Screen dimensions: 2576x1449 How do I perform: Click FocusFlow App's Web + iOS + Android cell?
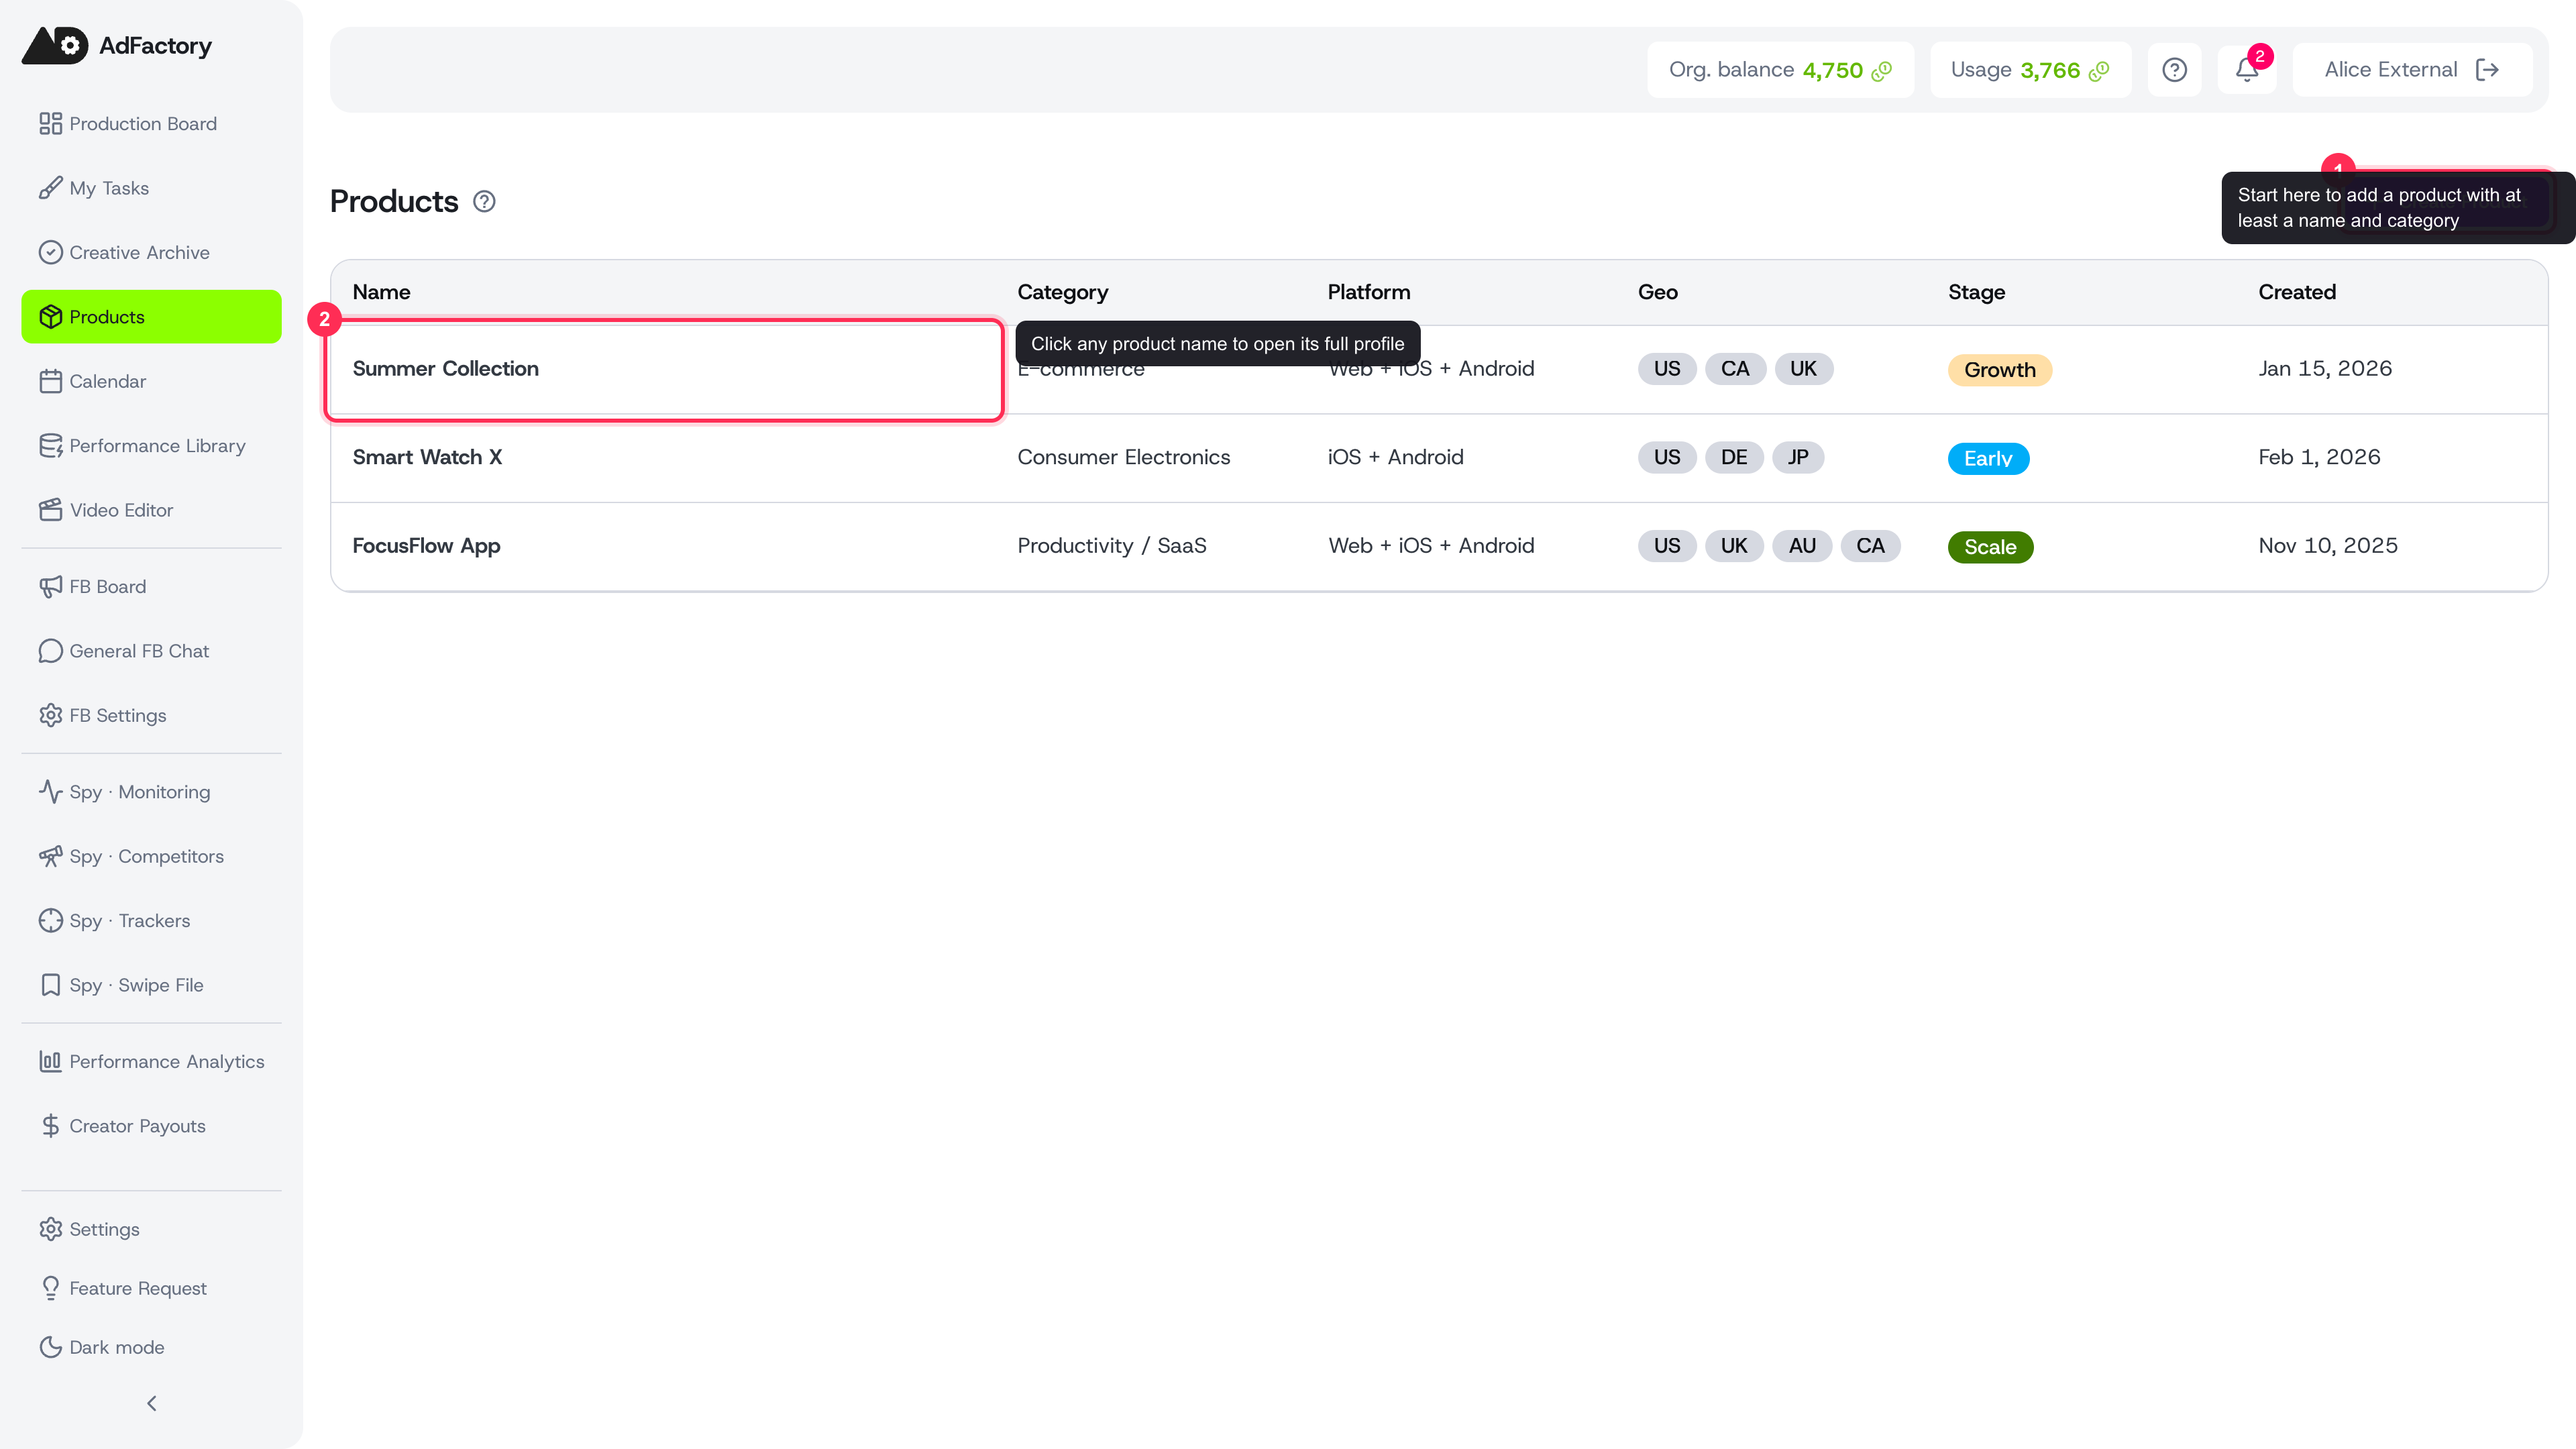(x=1431, y=546)
